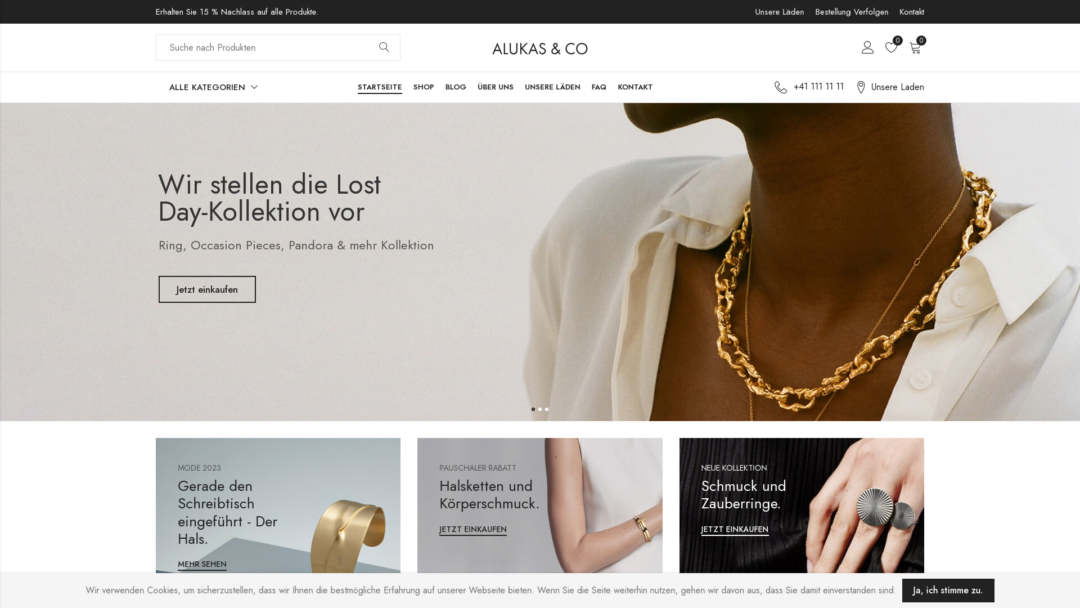
Task: Click the Jetzt einkaufen hero button
Action: pyautogui.click(x=207, y=289)
